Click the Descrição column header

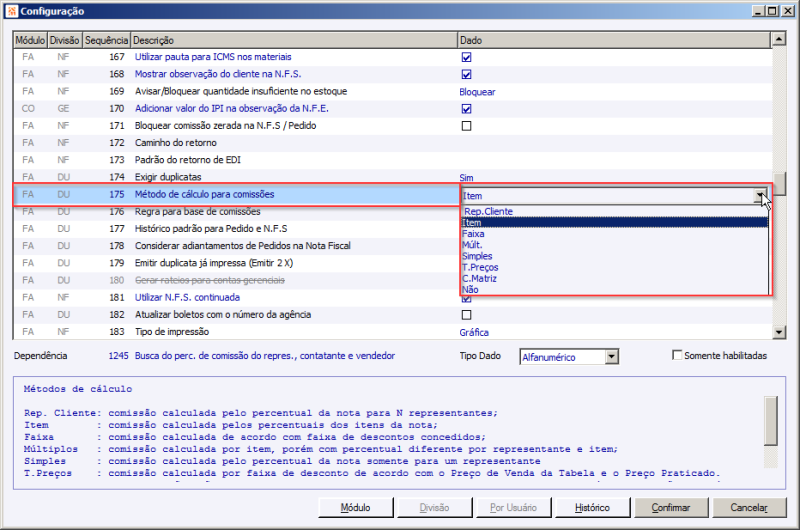(x=294, y=40)
